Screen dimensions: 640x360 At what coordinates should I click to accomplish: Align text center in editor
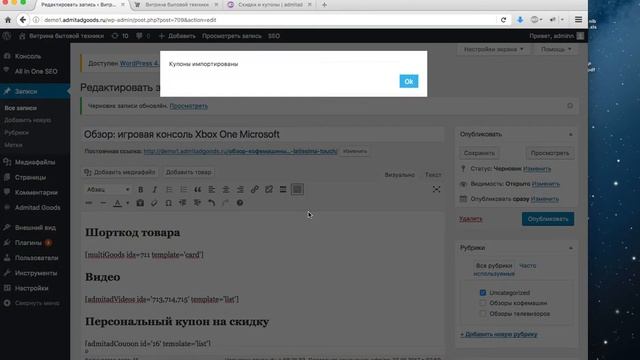(x=226, y=189)
